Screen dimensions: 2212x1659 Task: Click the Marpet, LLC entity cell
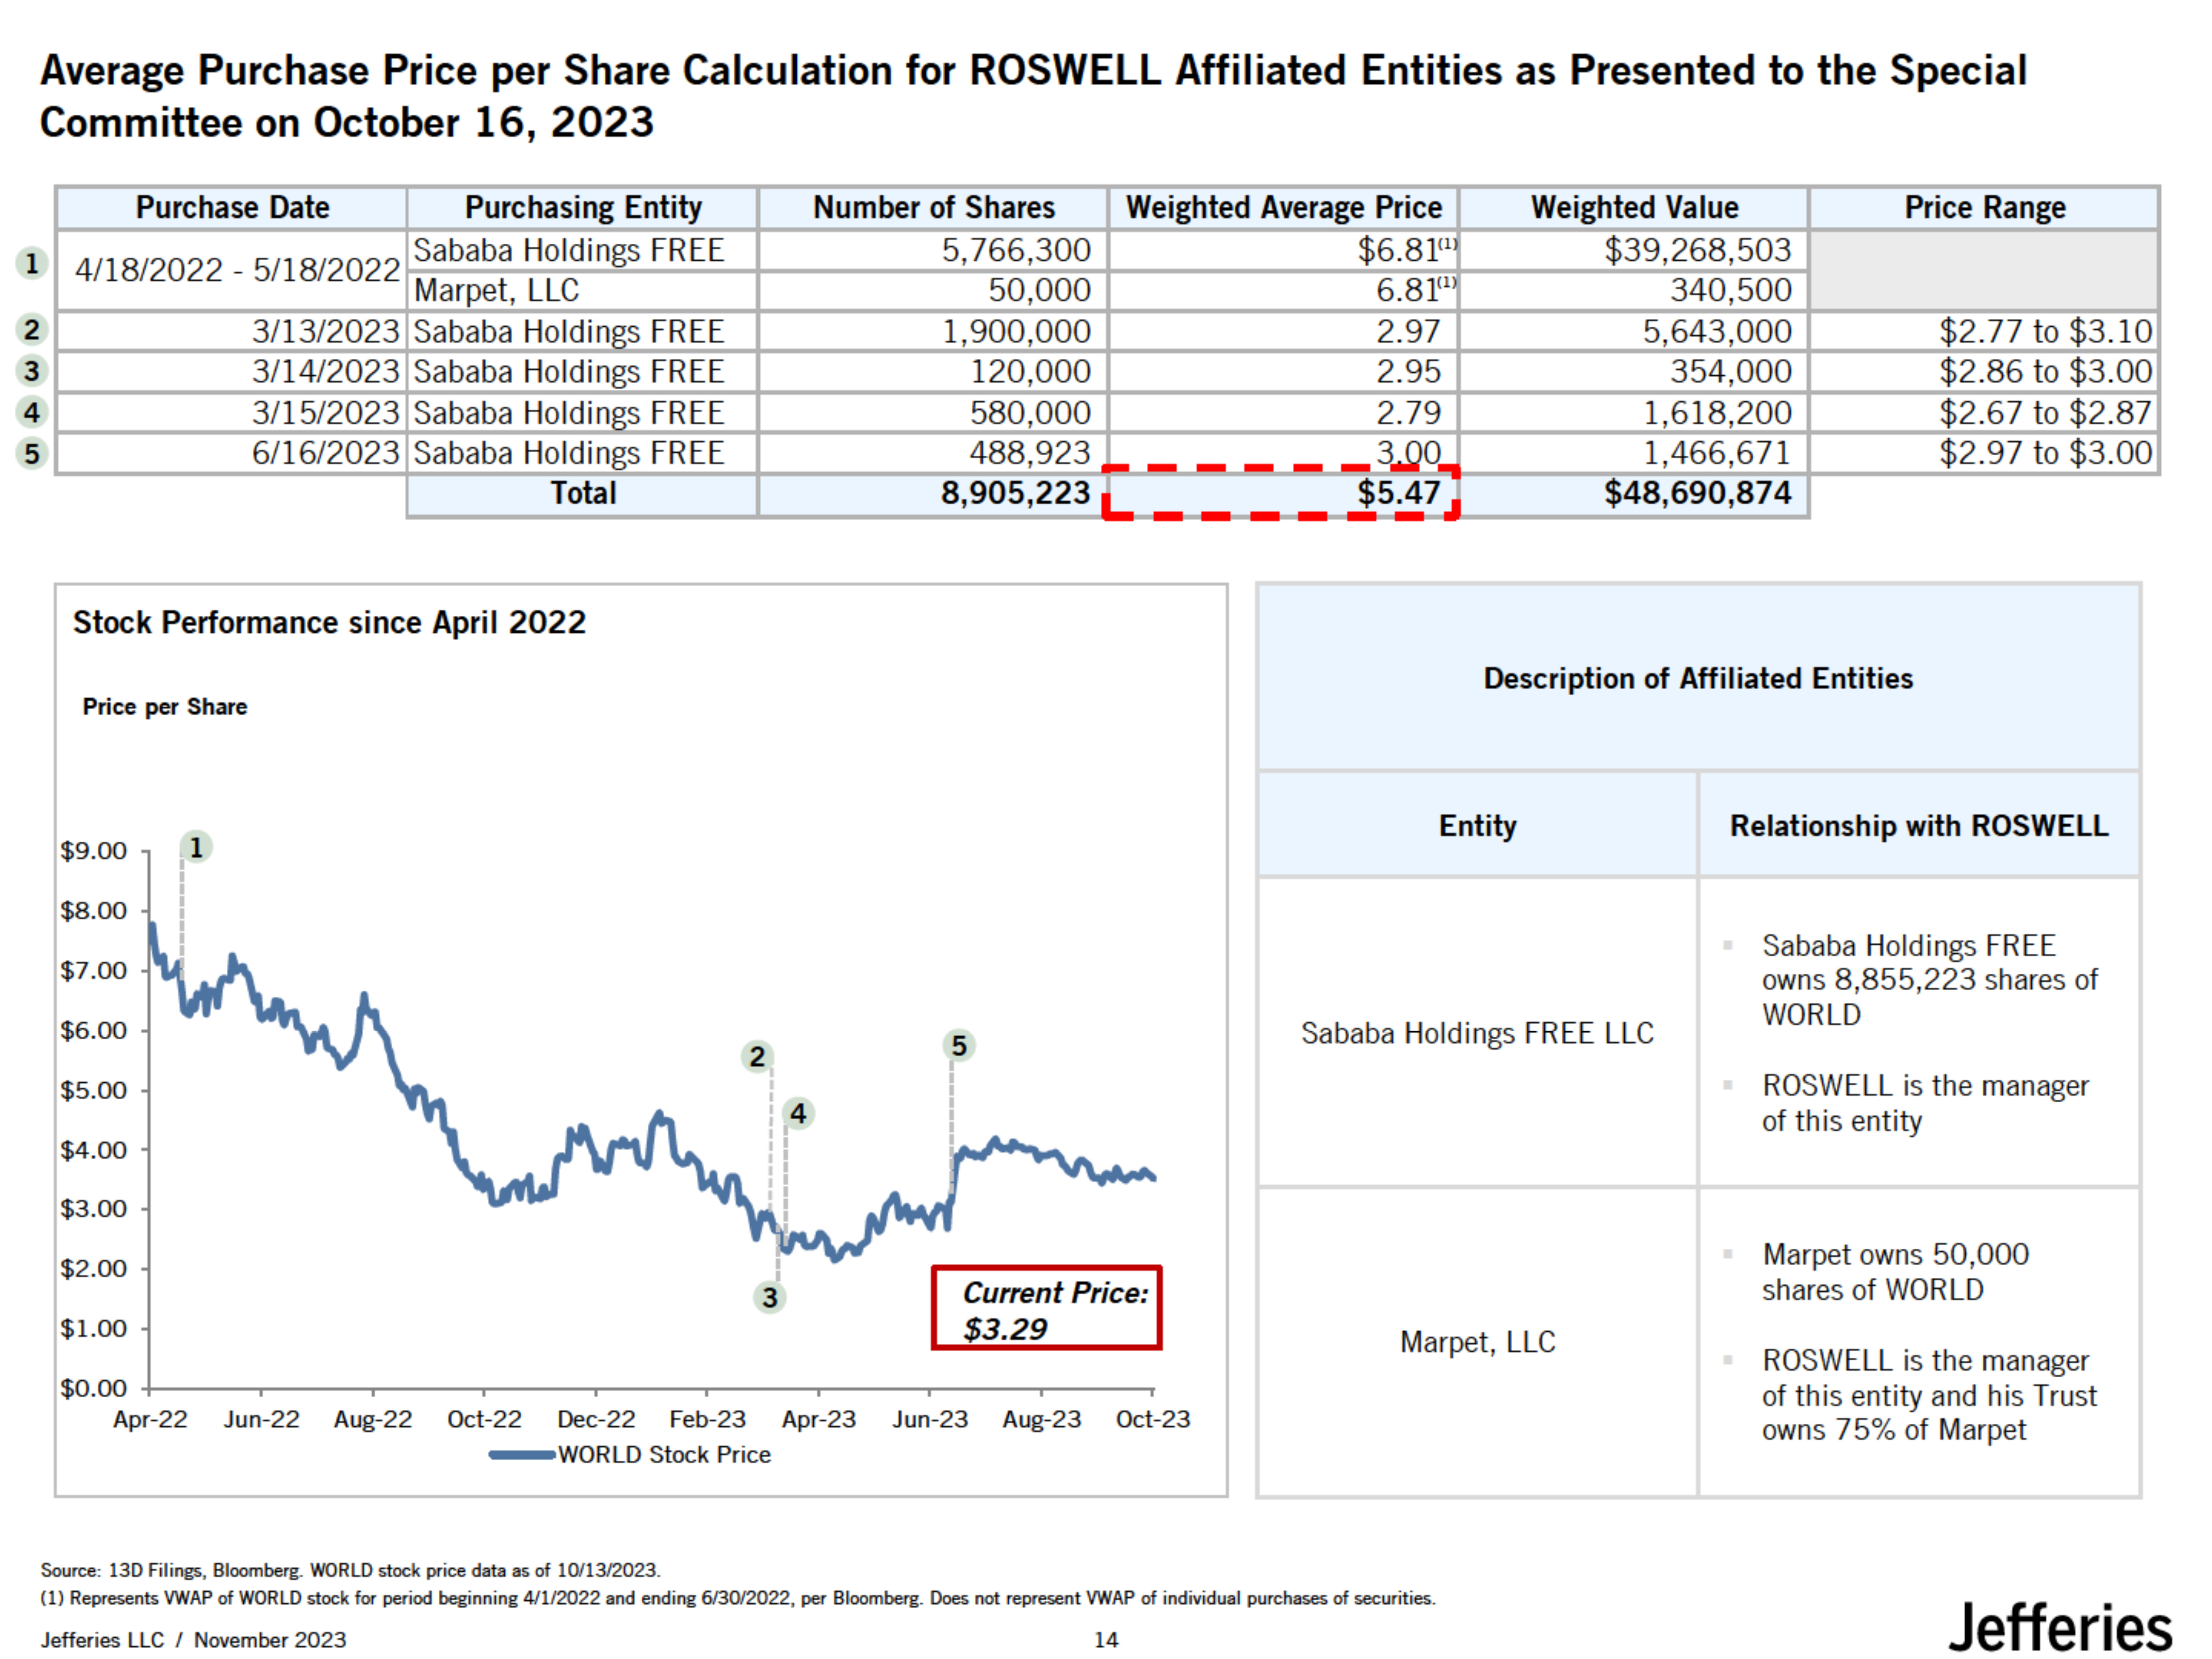pos(1477,1342)
